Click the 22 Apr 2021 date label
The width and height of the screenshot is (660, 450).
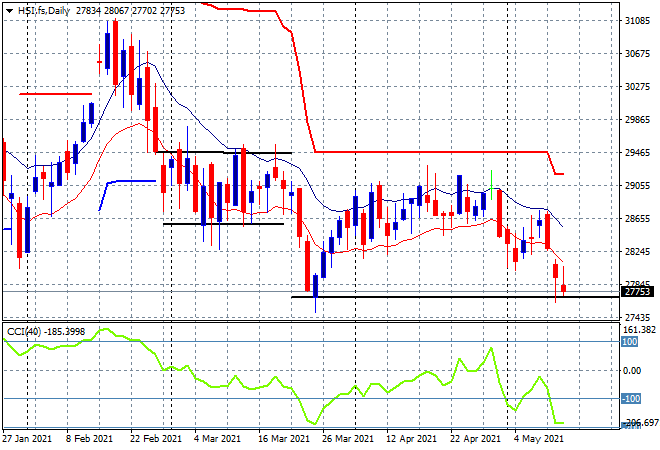tap(475, 439)
